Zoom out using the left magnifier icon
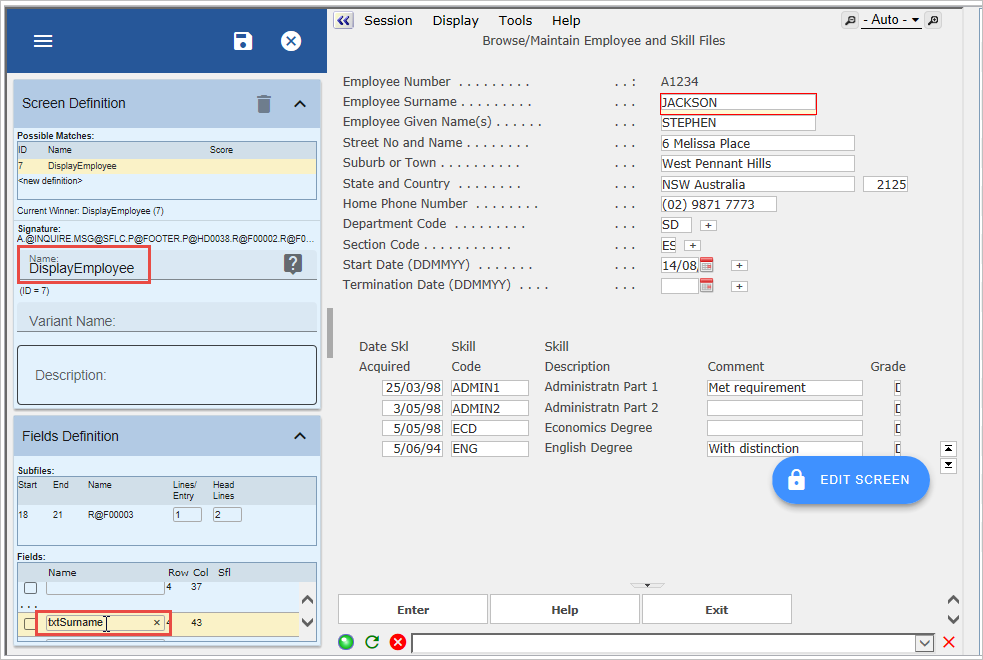 pyautogui.click(x=849, y=20)
